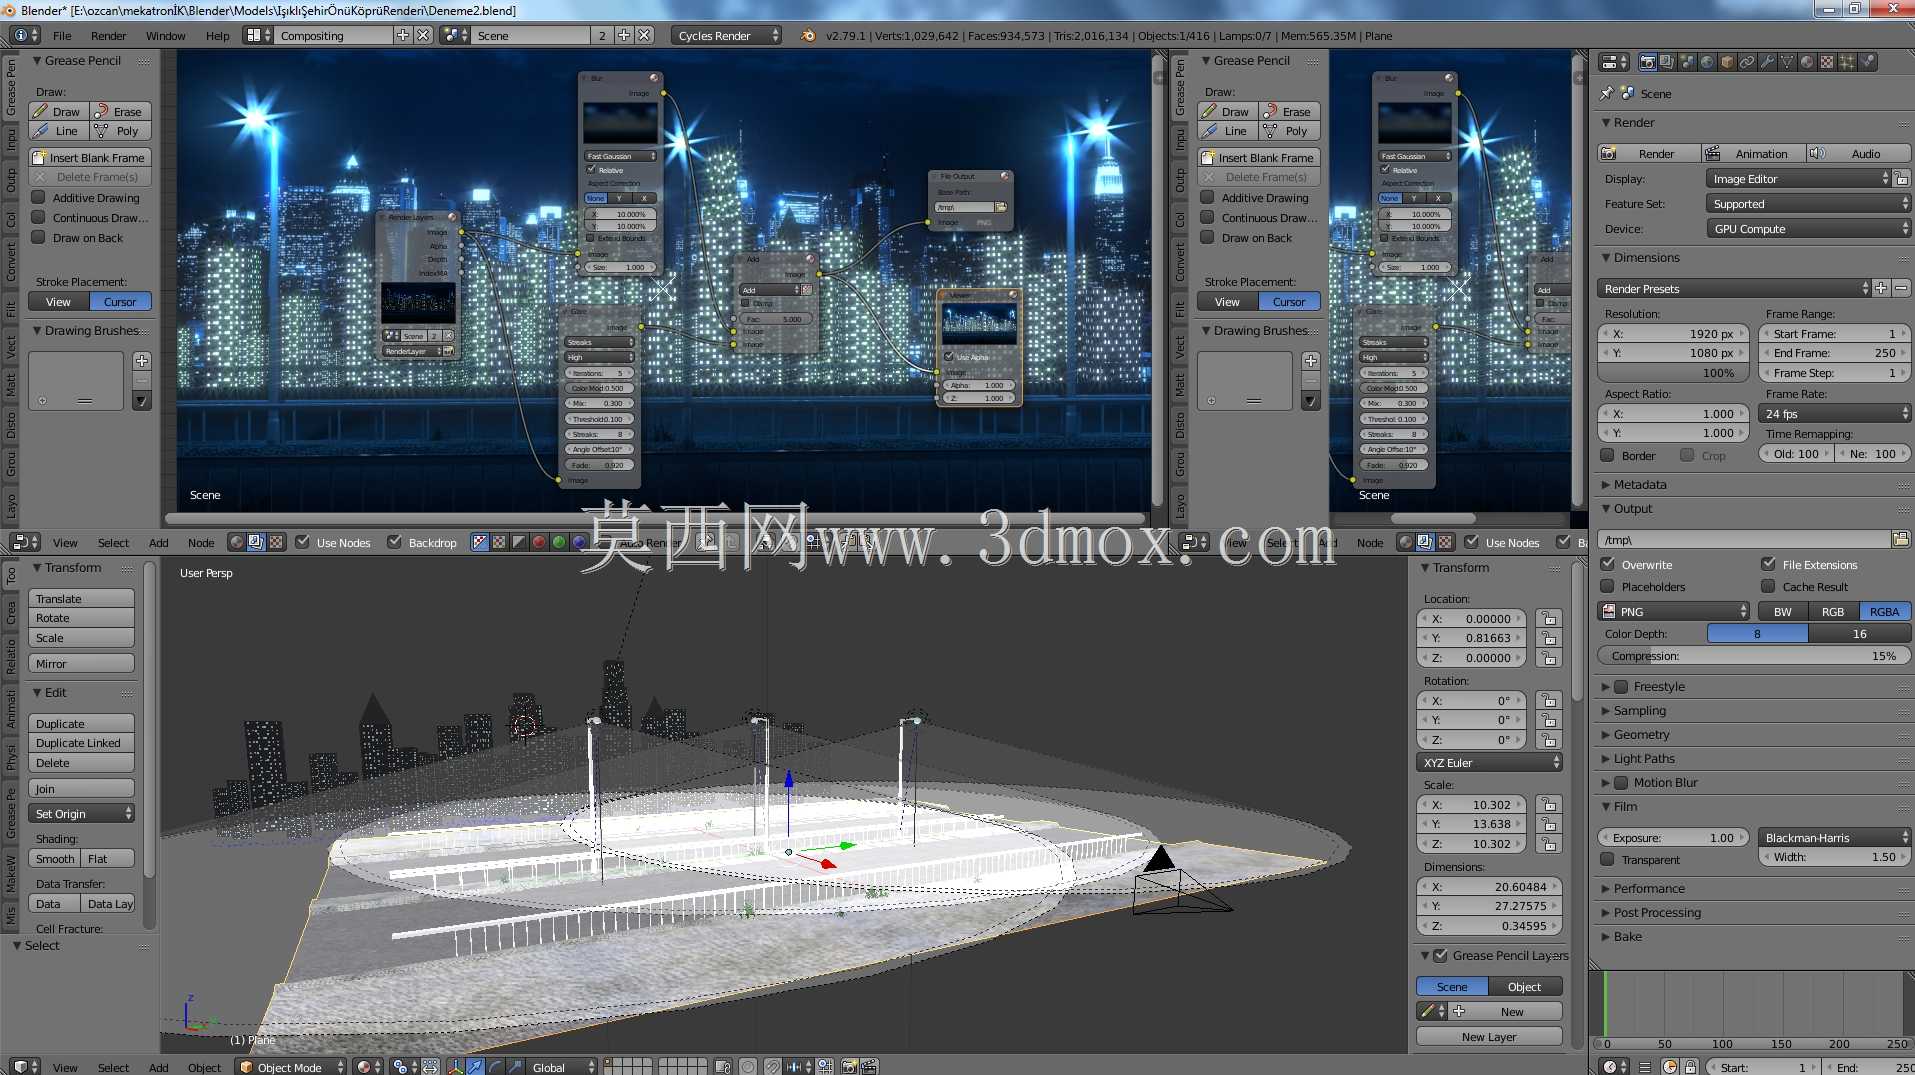Expand the Sampling panel
1915x1075 pixels.
click(1639, 711)
